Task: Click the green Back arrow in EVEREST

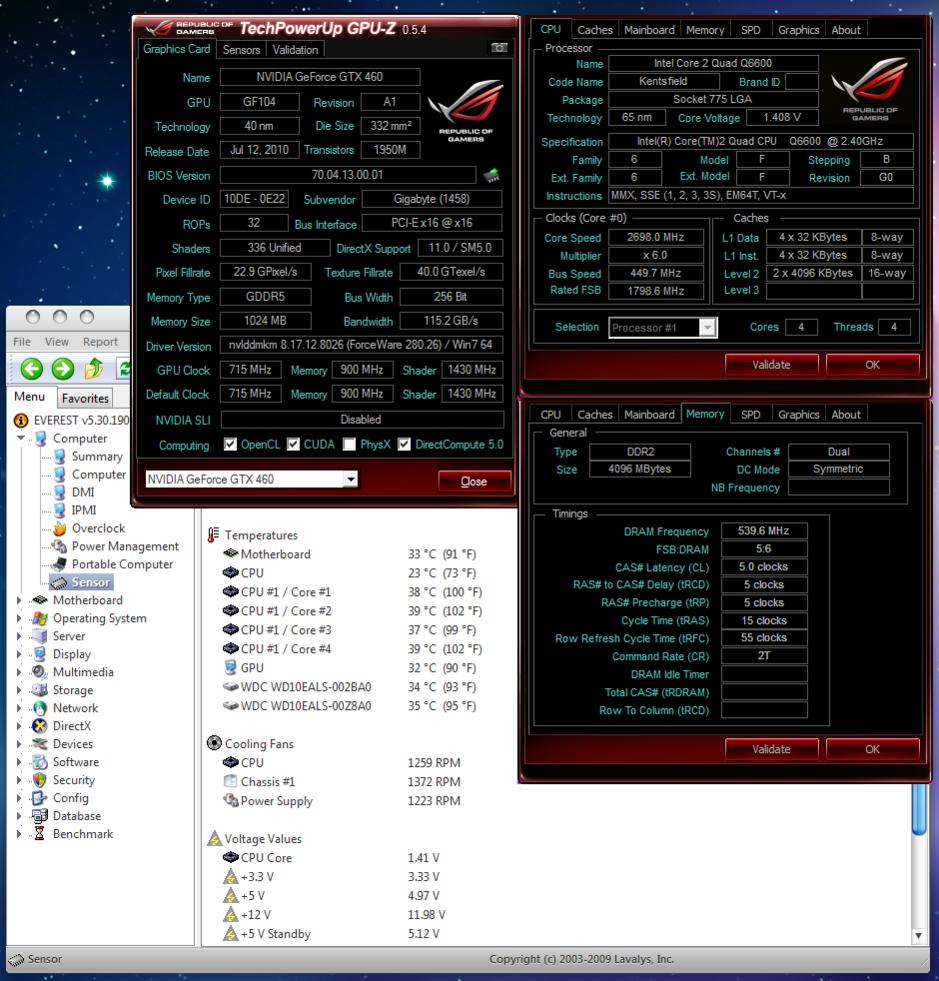Action: [32, 369]
